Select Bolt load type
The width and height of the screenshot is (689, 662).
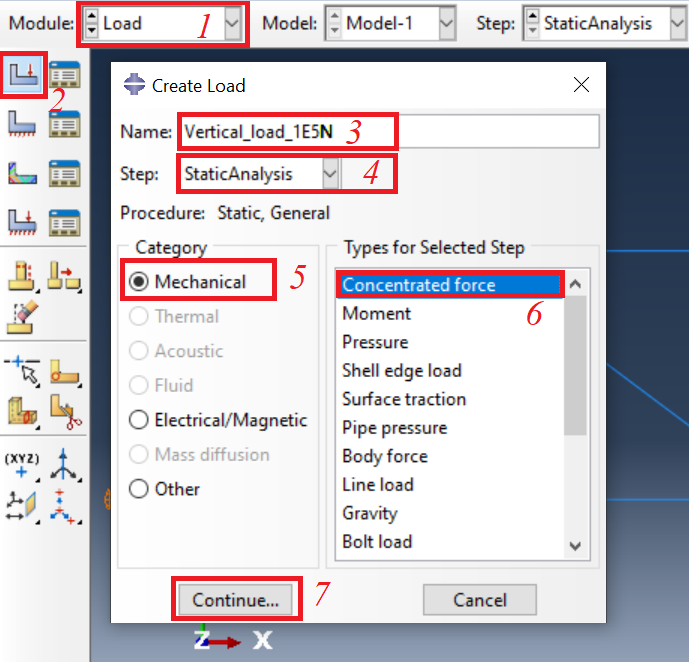[x=450, y=542]
